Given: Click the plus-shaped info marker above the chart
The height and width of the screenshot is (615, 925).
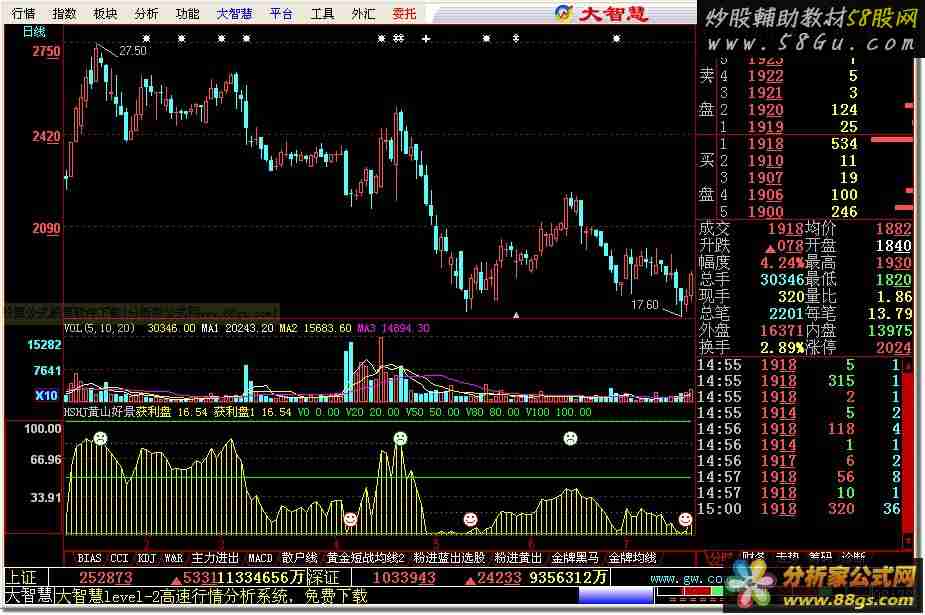Looking at the screenshot, I should click(x=426, y=39).
